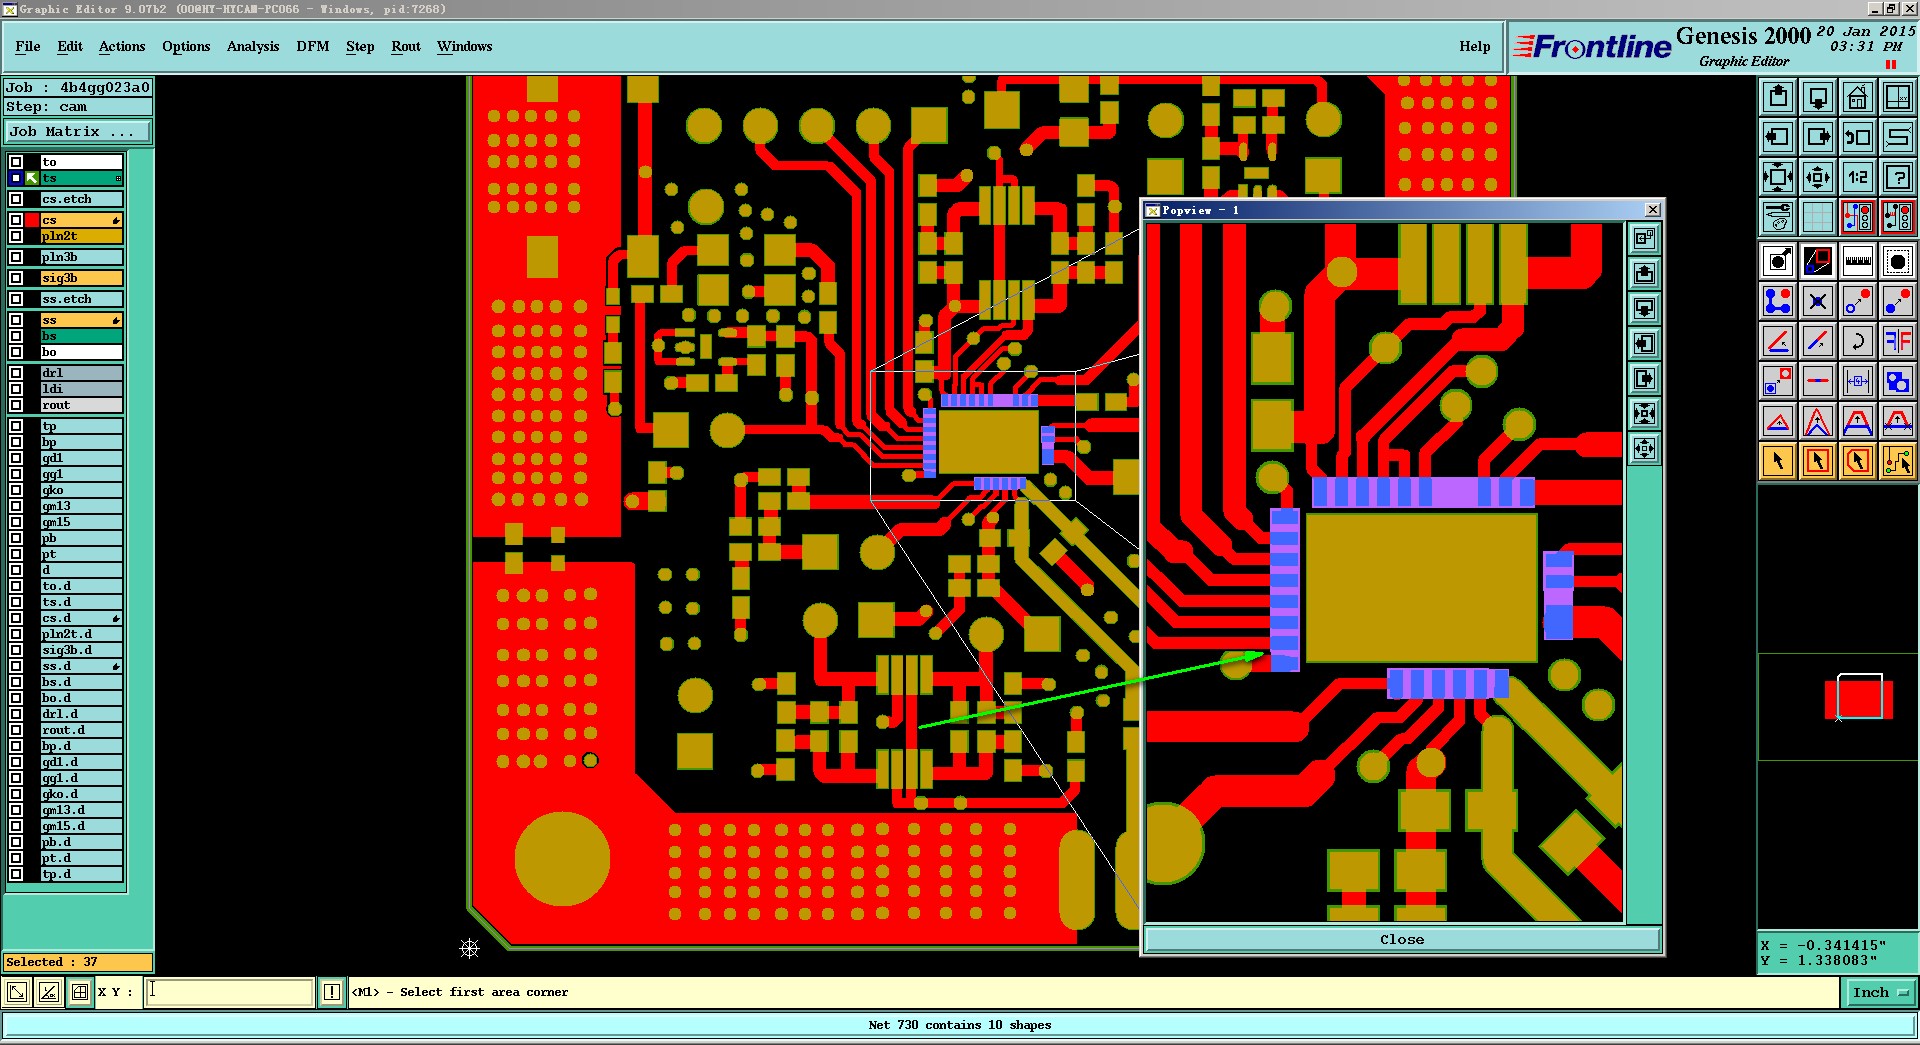The height and width of the screenshot is (1045, 1920).
Task: Open the Windows menu
Action: tap(465, 46)
